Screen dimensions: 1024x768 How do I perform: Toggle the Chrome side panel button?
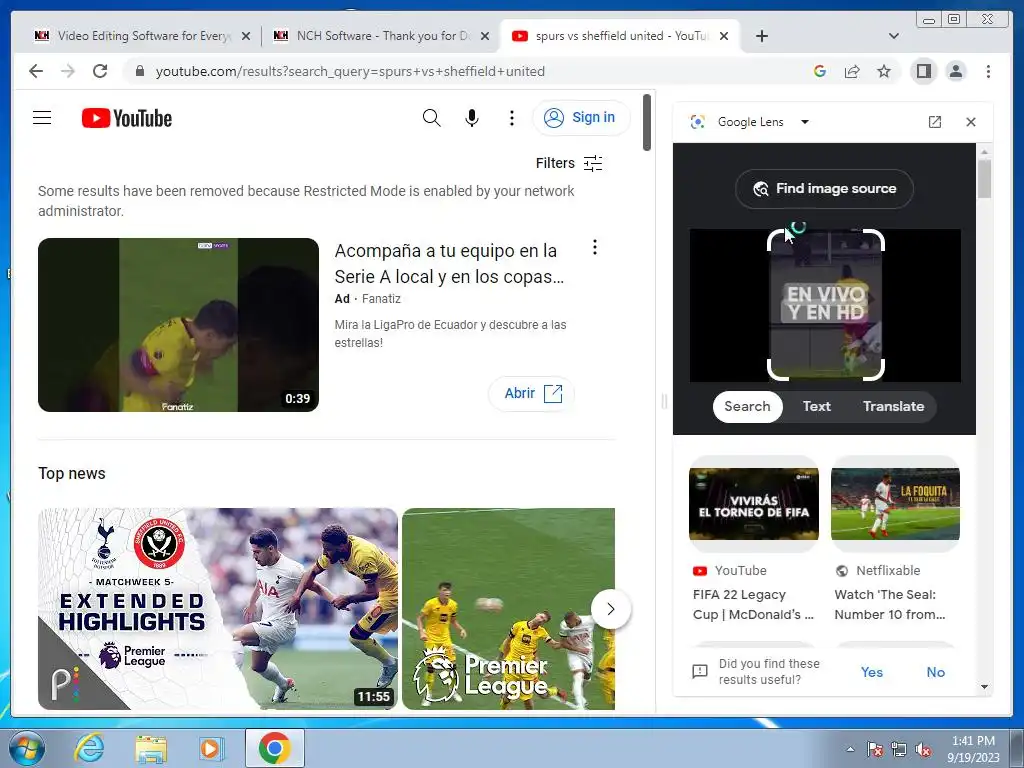[x=923, y=71]
